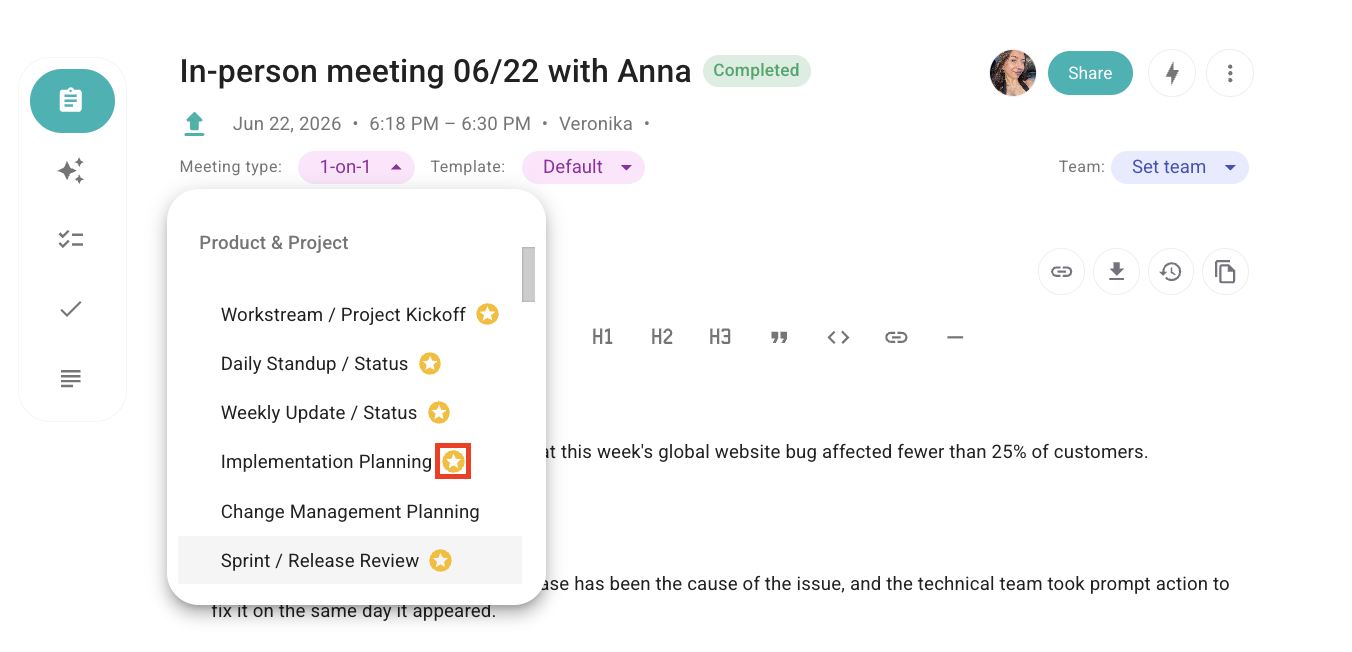Open the AI sparkles sidebar icon
Image resolution: width=1352 pixels, height=652 pixels.
pos(71,171)
